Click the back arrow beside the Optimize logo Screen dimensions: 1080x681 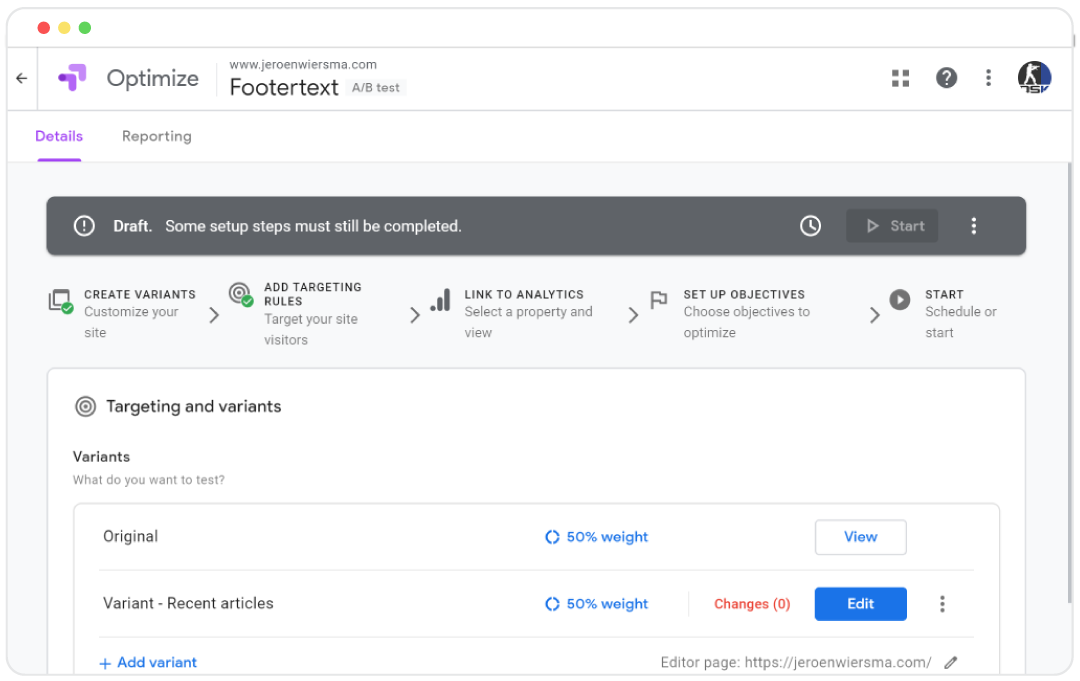(x=22, y=78)
